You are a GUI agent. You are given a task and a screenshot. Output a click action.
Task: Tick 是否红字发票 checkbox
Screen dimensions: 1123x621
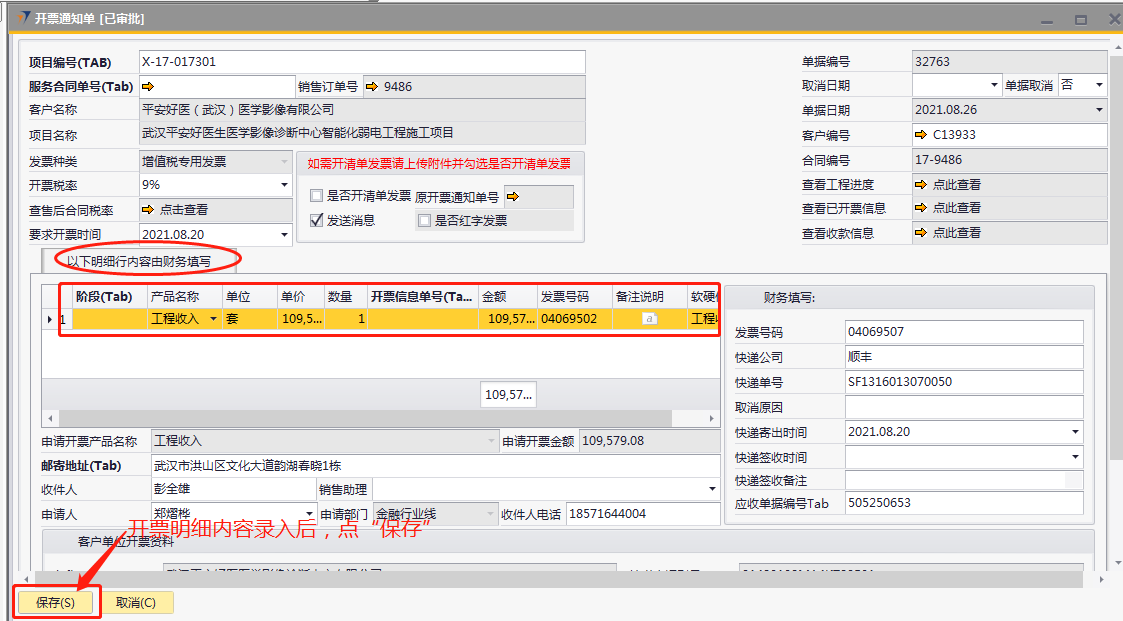click(x=425, y=221)
